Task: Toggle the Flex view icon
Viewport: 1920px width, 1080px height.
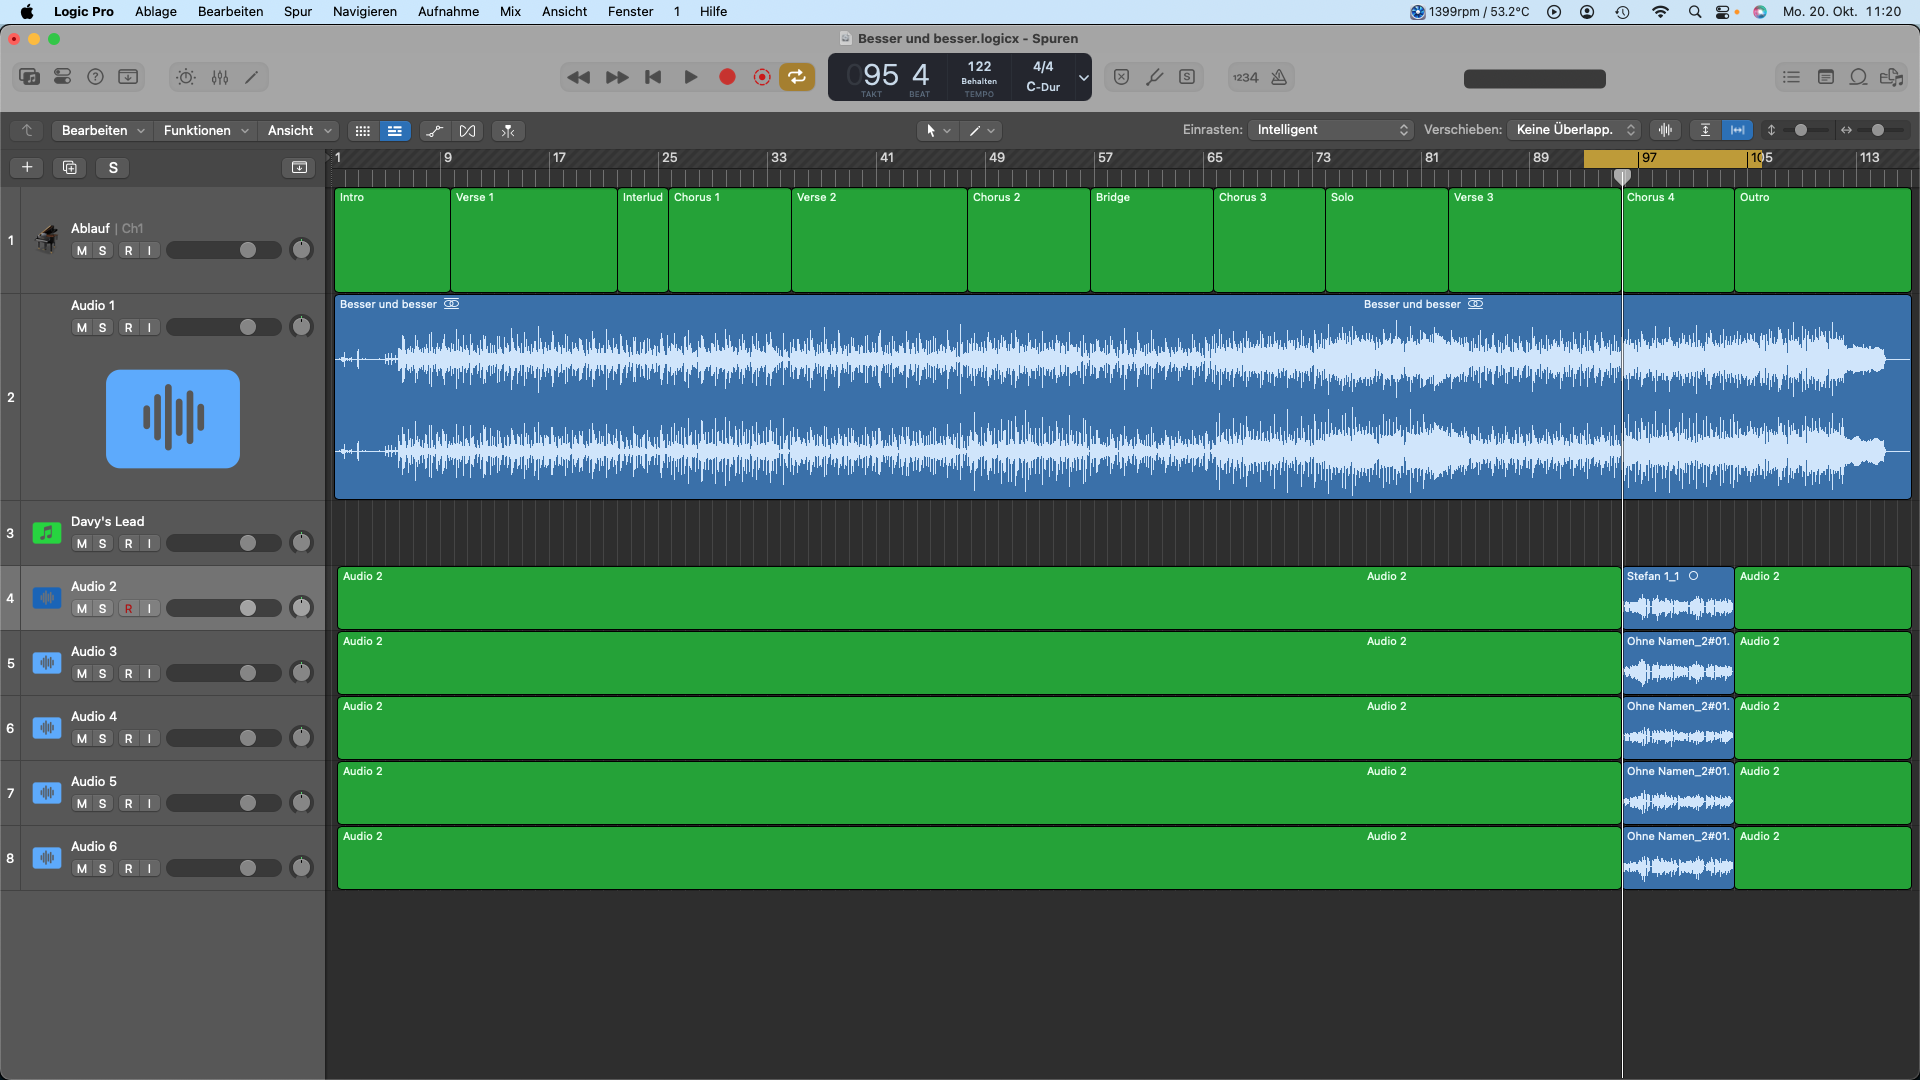Action: pos(467,131)
